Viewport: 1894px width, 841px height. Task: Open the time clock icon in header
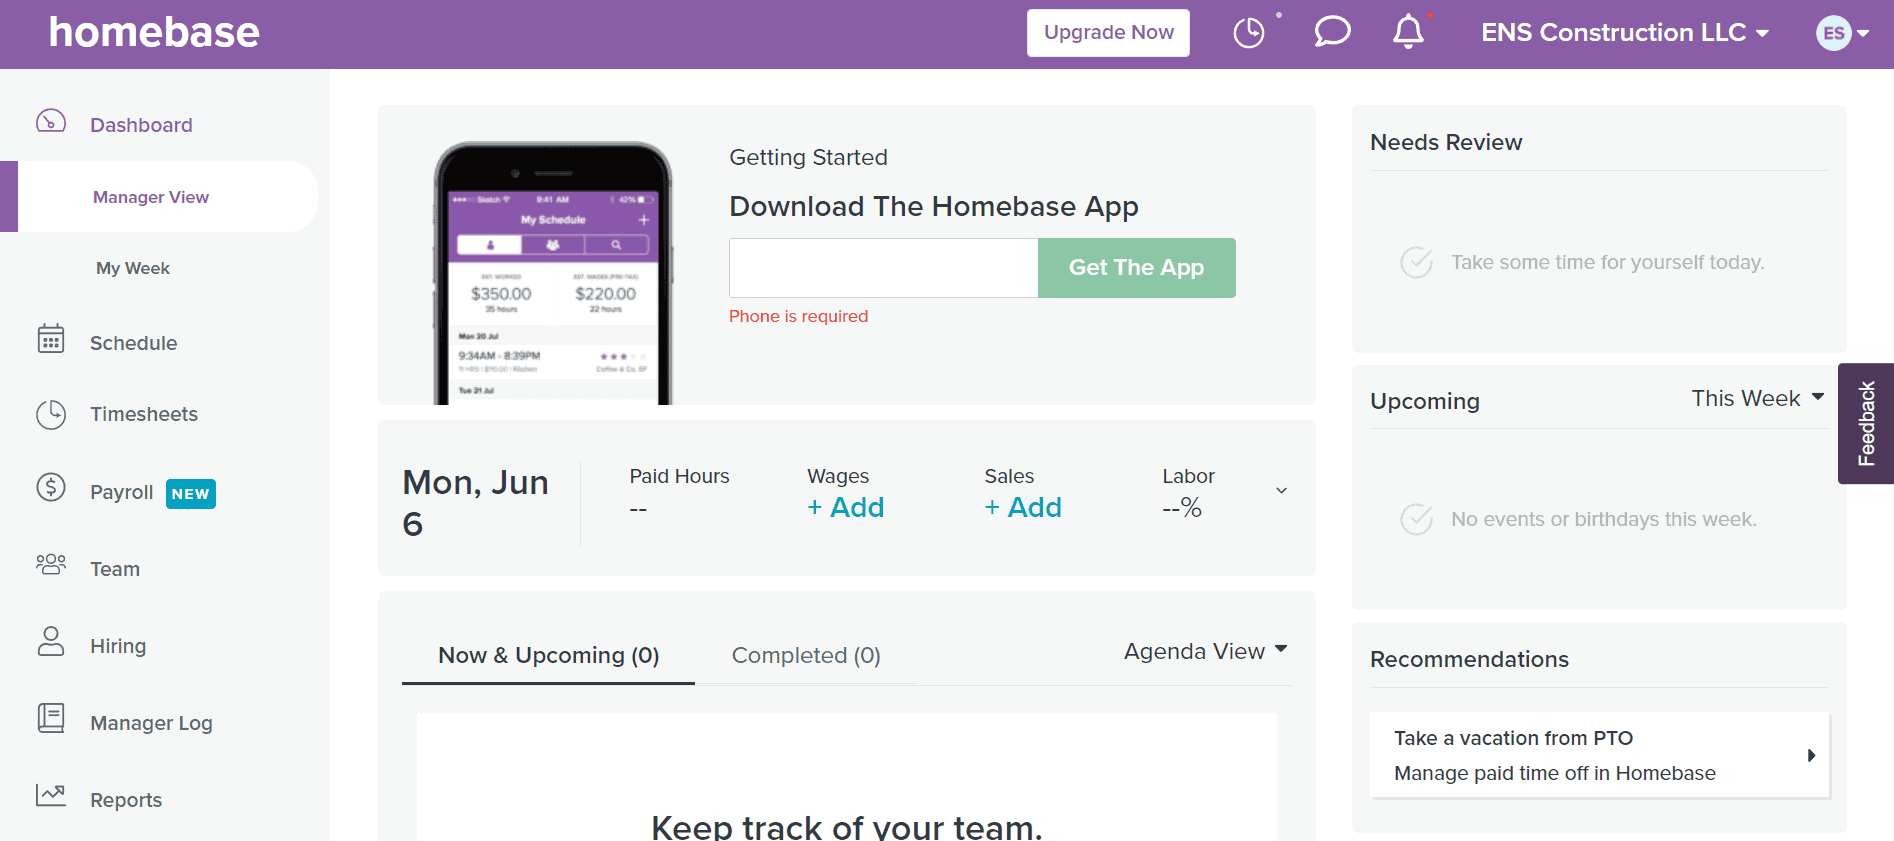tap(1248, 32)
